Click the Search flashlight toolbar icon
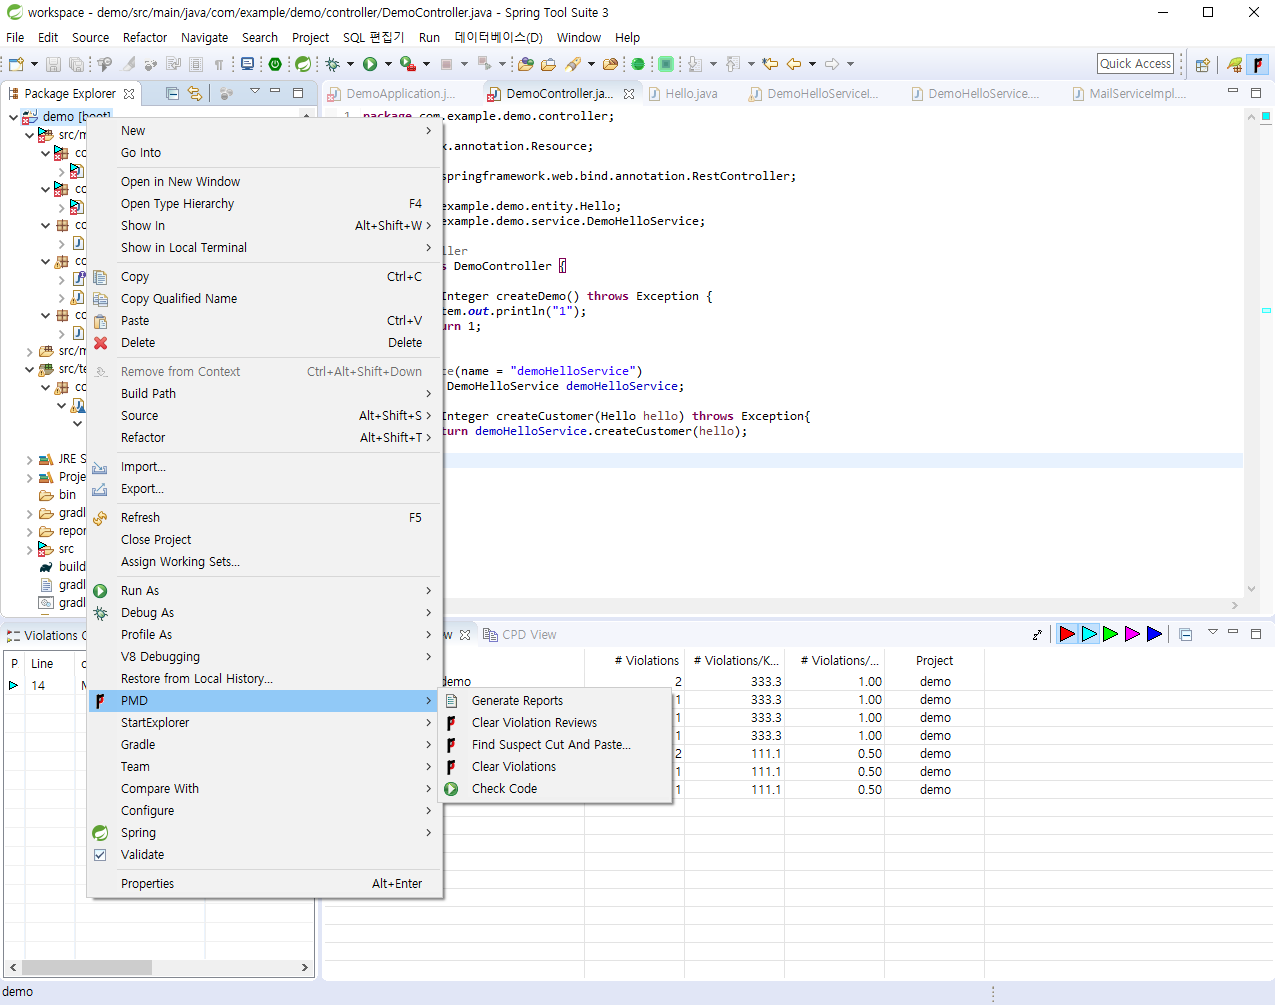Viewport: 1275px width, 1005px height. coord(573,64)
